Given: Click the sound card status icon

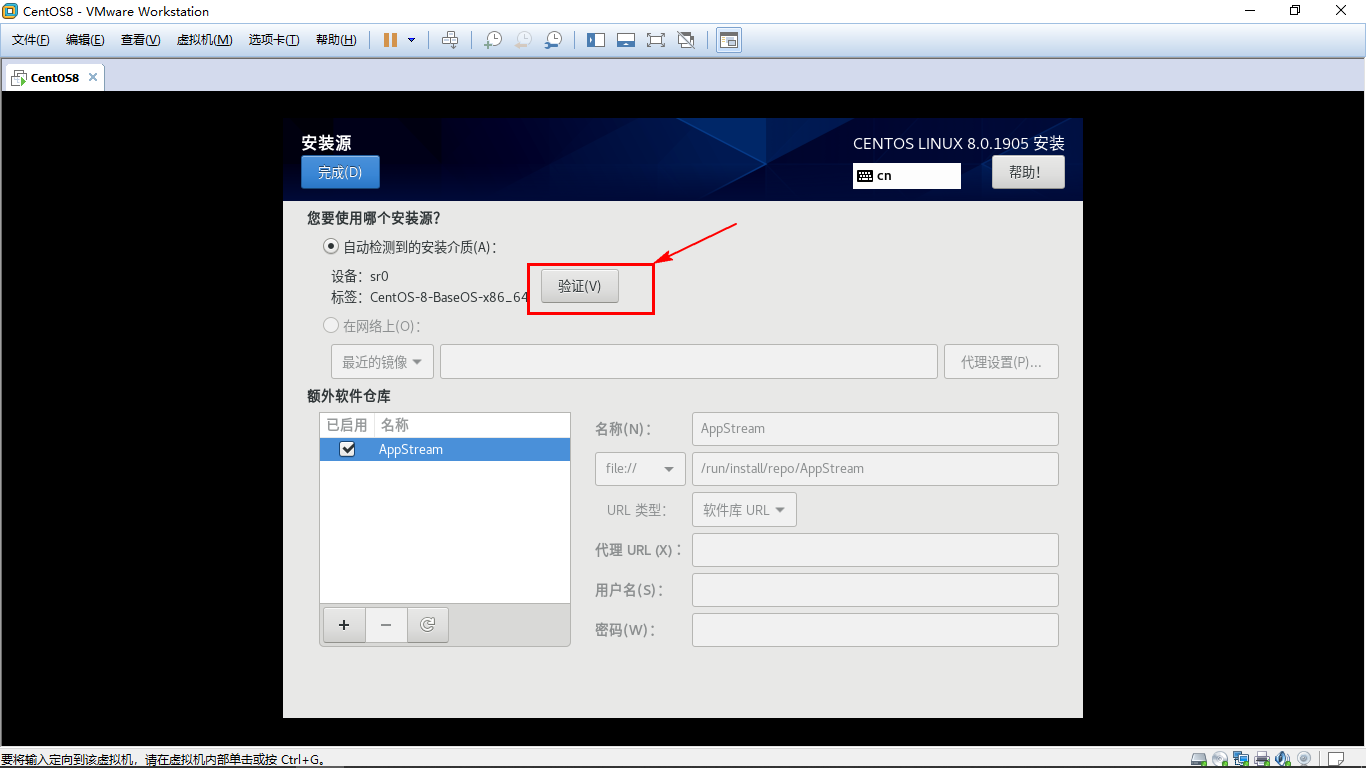Looking at the screenshot, I should coord(1283,759).
